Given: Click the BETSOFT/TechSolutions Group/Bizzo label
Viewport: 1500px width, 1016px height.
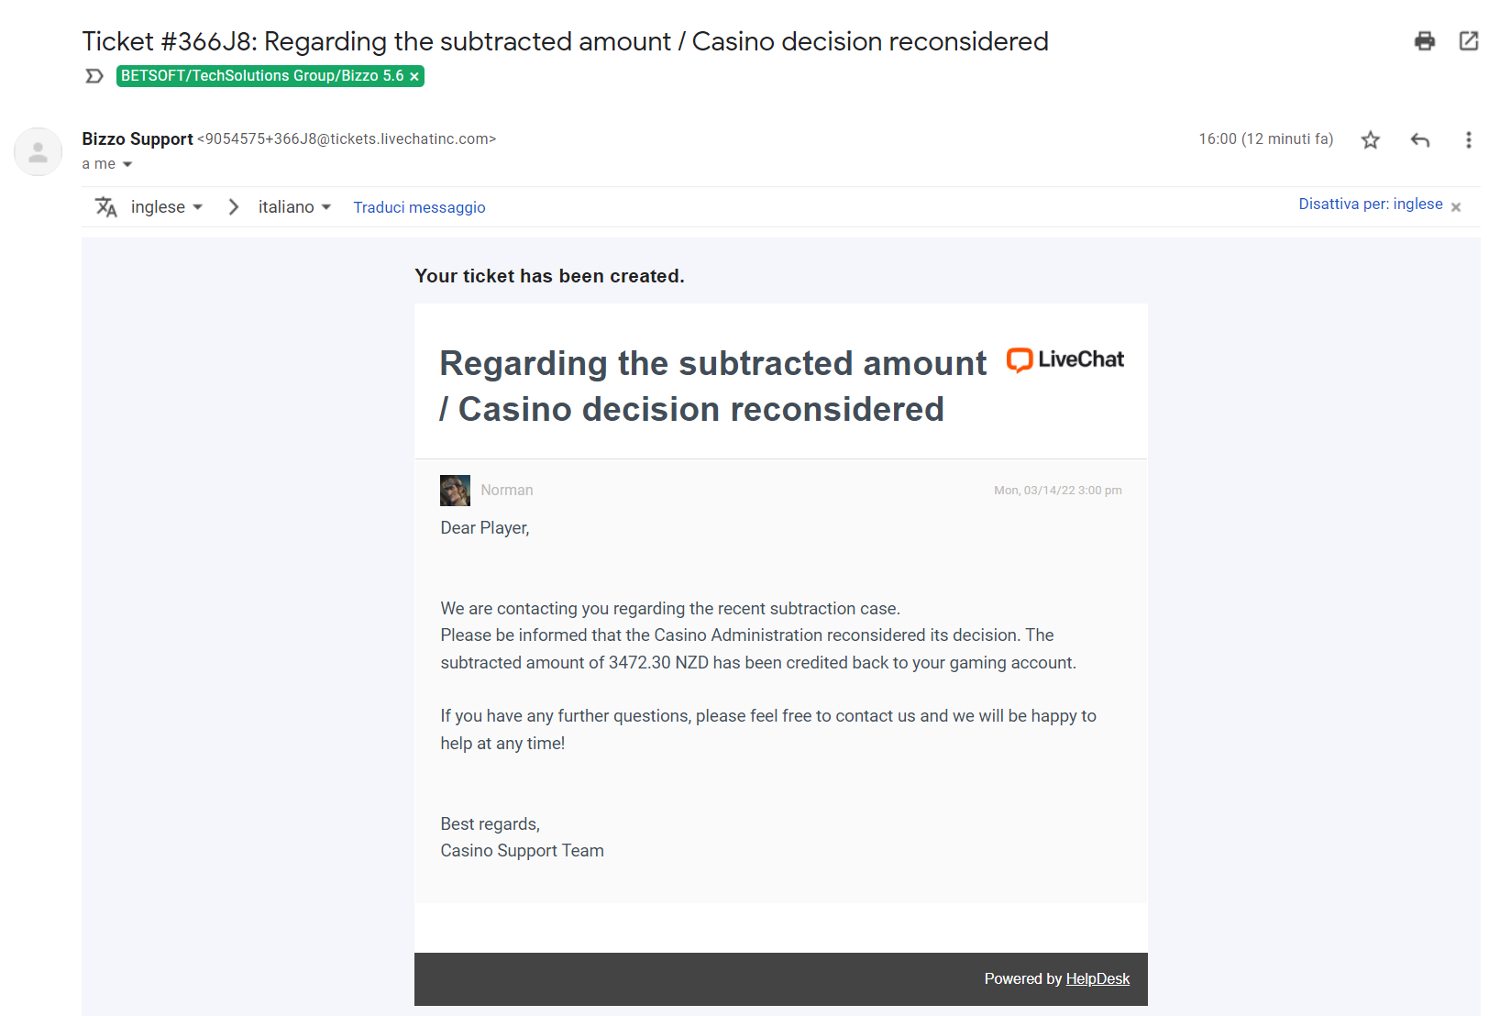Looking at the screenshot, I should tap(262, 76).
